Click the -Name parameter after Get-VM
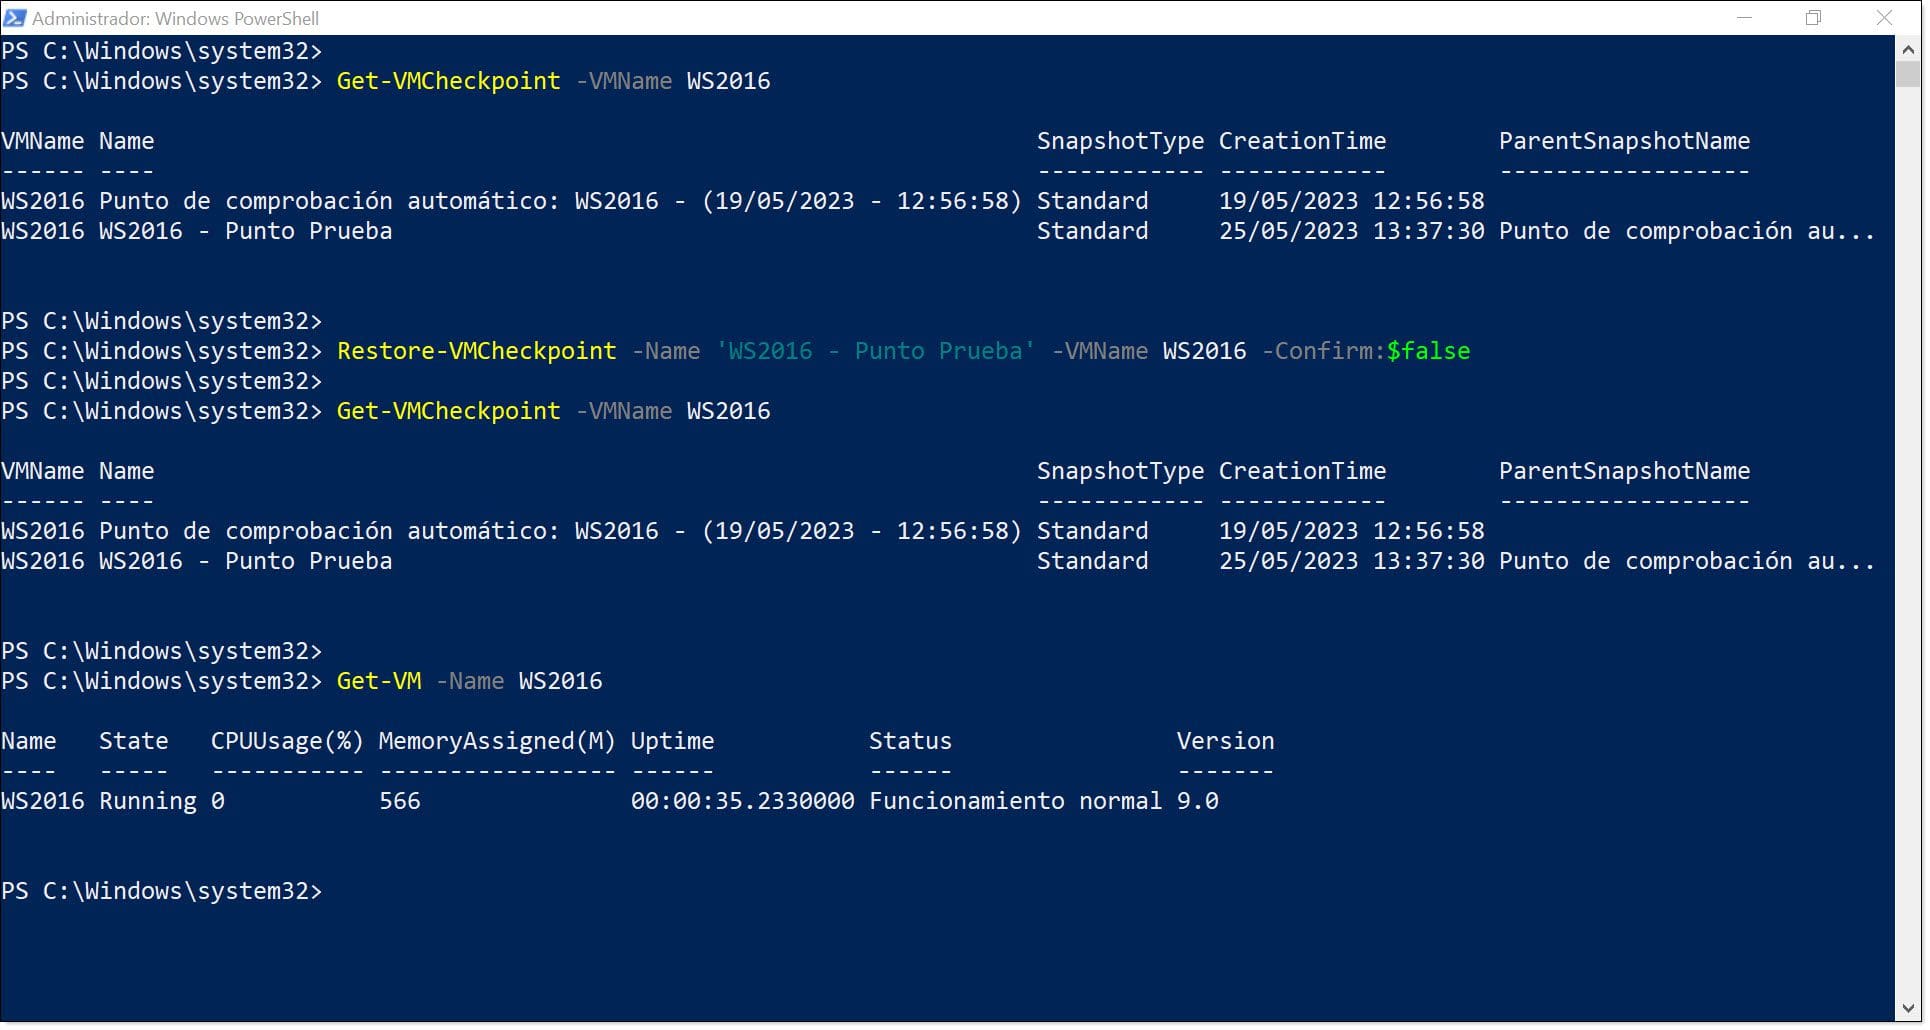Image resolution: width=1930 pixels, height=1030 pixels. [470, 681]
